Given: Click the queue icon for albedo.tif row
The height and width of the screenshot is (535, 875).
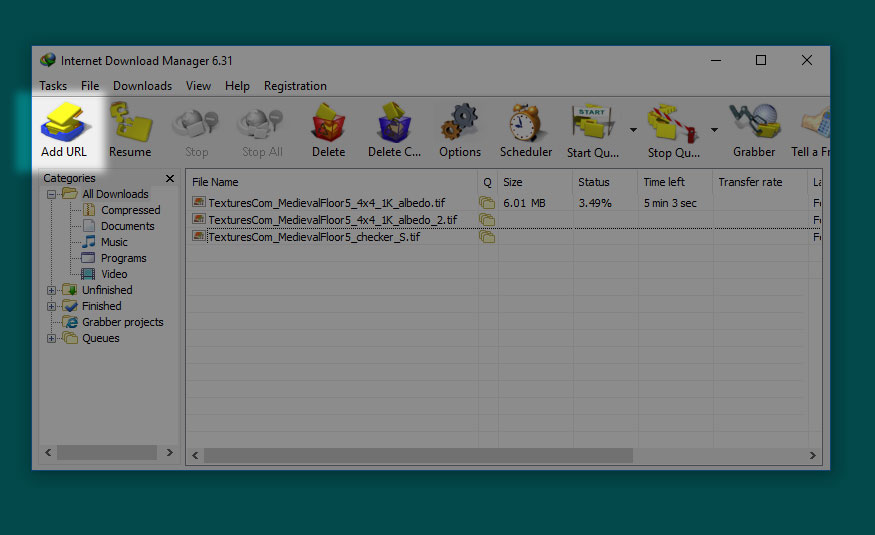Looking at the screenshot, I should (487, 203).
